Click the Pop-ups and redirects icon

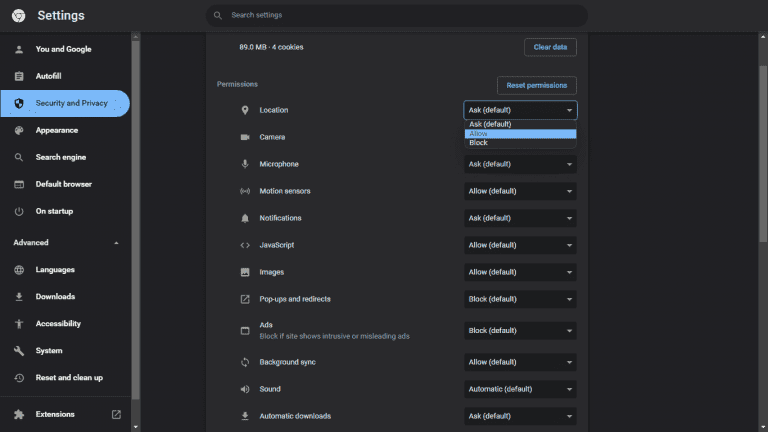(245, 299)
